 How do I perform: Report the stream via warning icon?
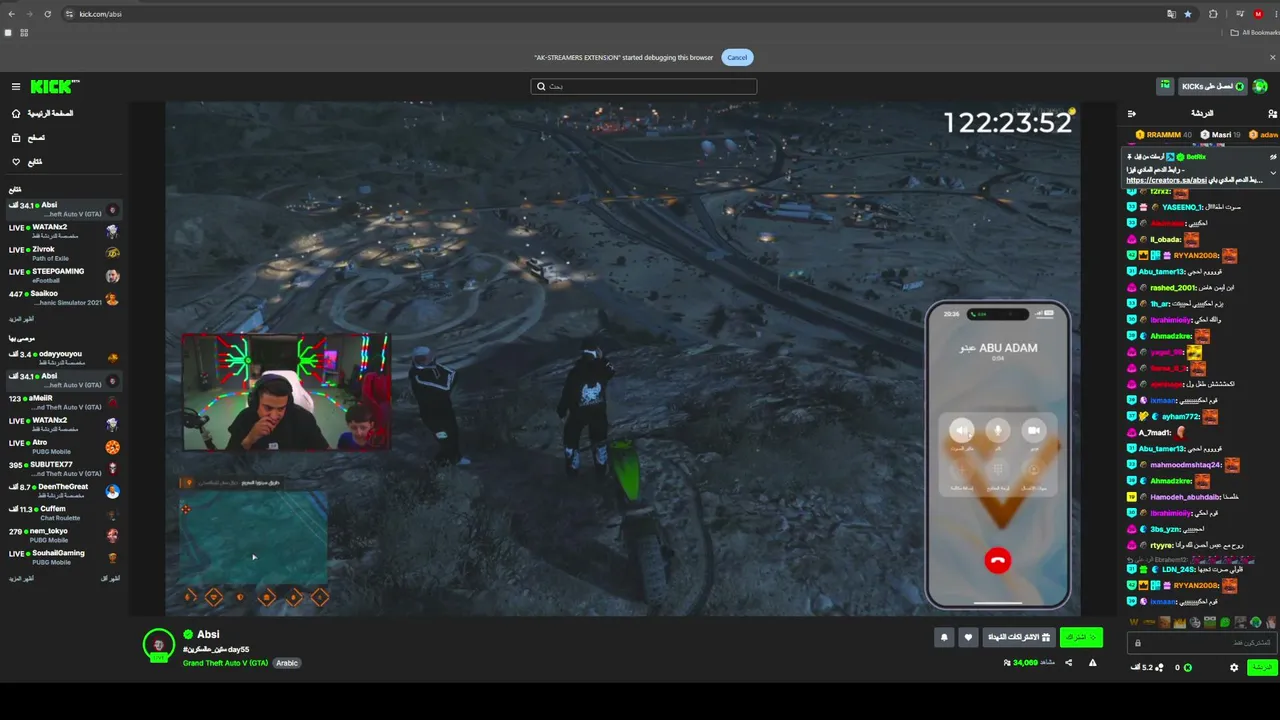[1092, 662]
